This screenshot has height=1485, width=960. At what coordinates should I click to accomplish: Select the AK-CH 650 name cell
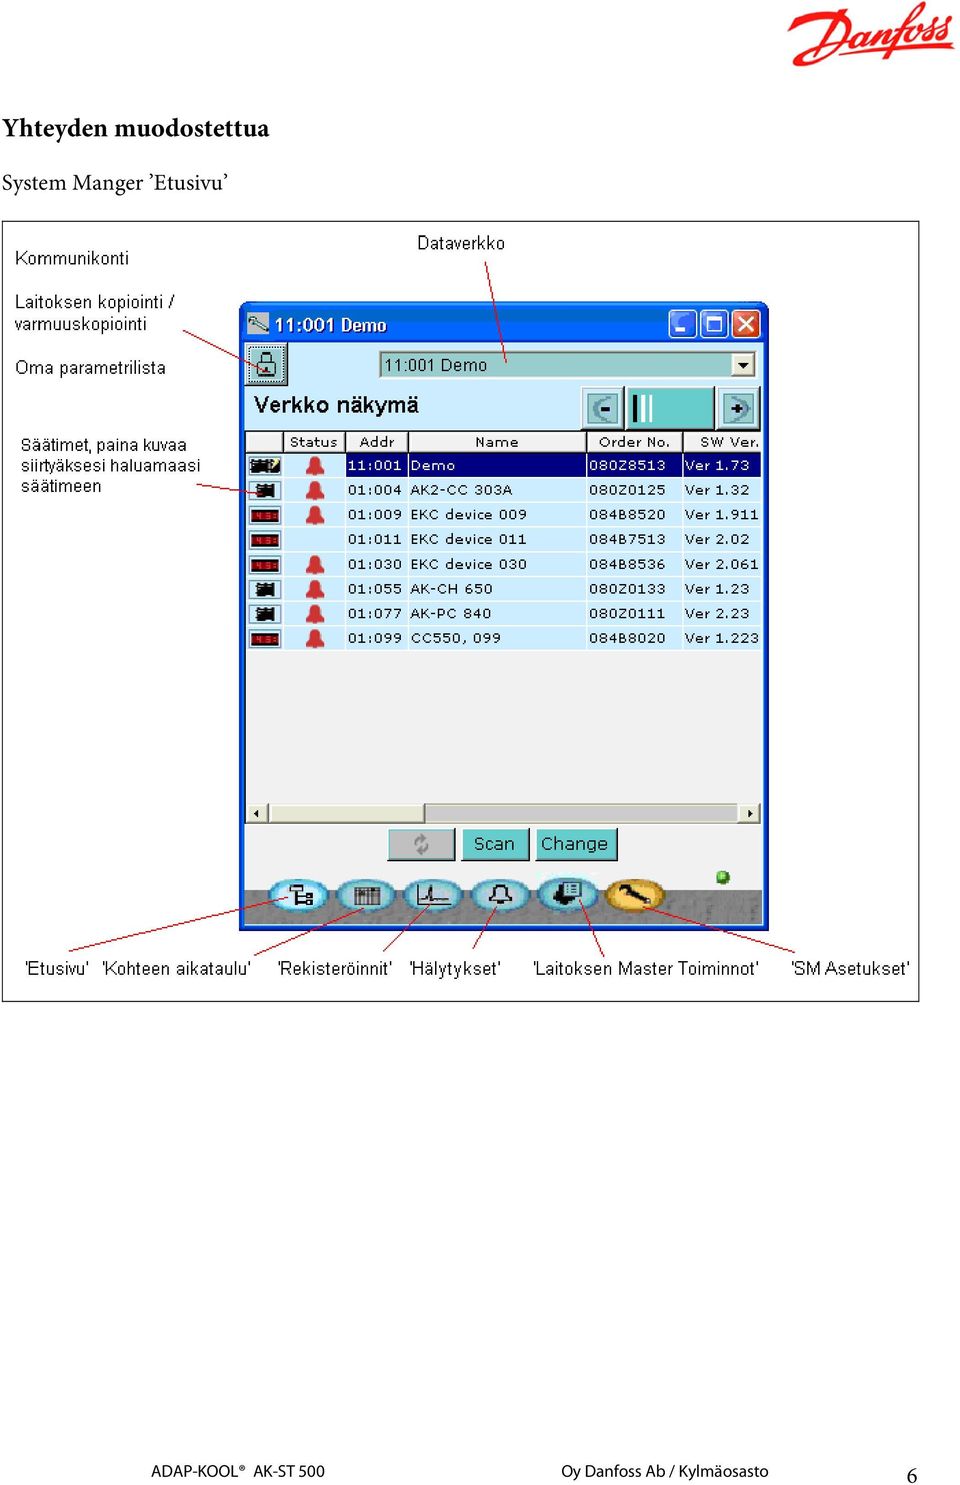pos(497,589)
